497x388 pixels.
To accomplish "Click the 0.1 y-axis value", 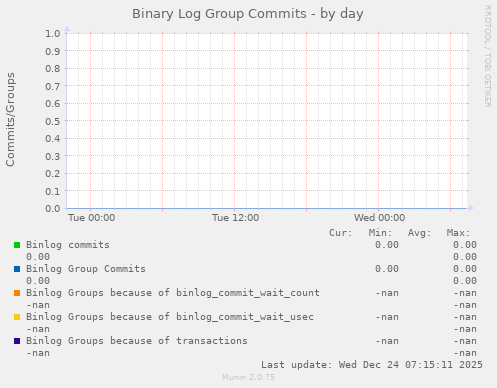I will (53, 191).
